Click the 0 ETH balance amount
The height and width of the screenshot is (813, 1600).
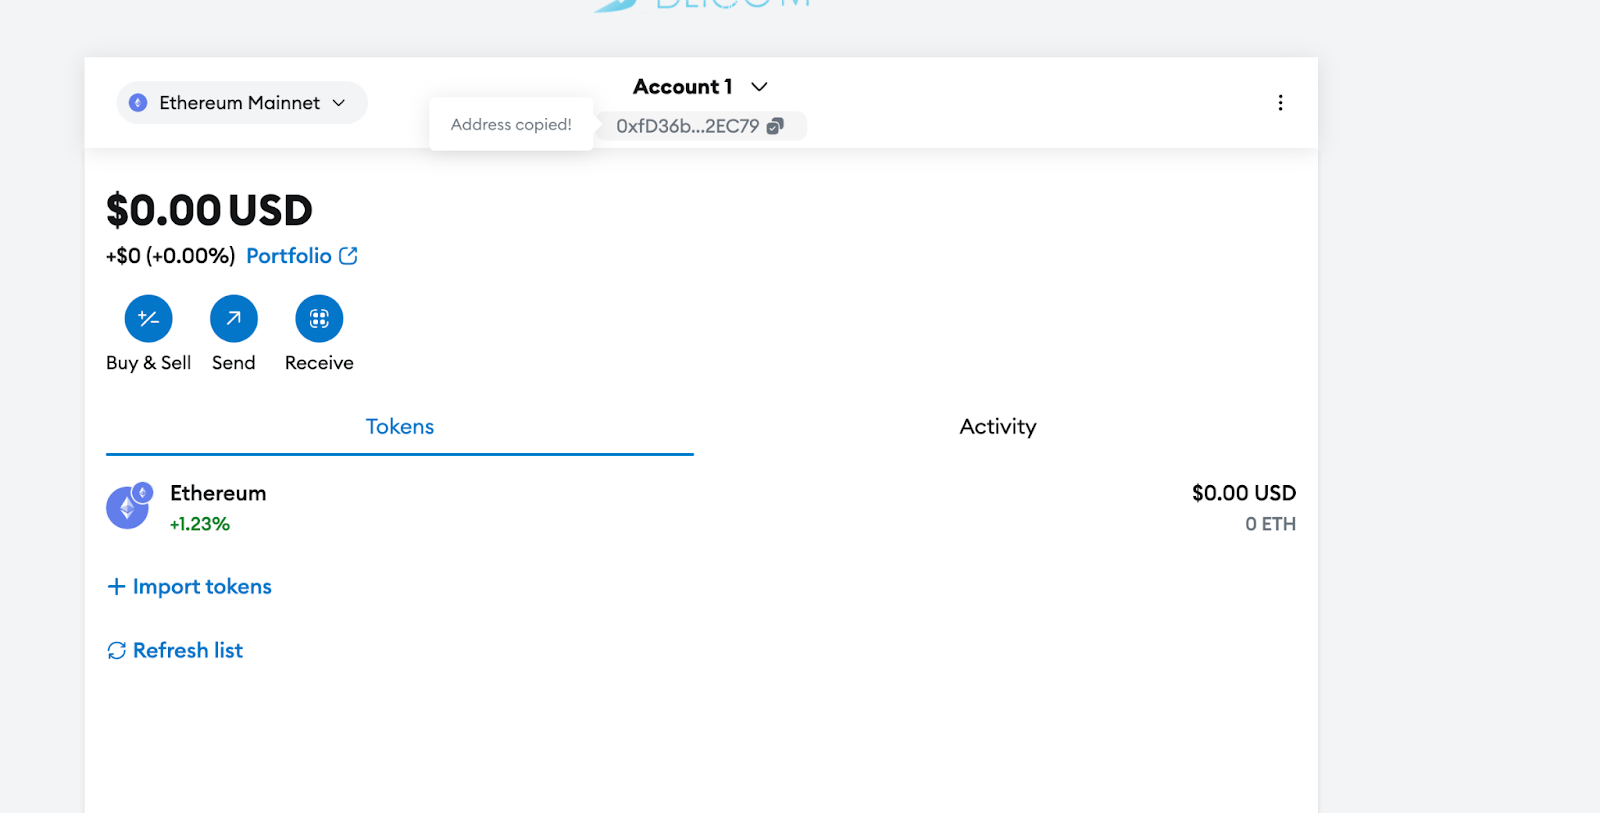tap(1270, 524)
